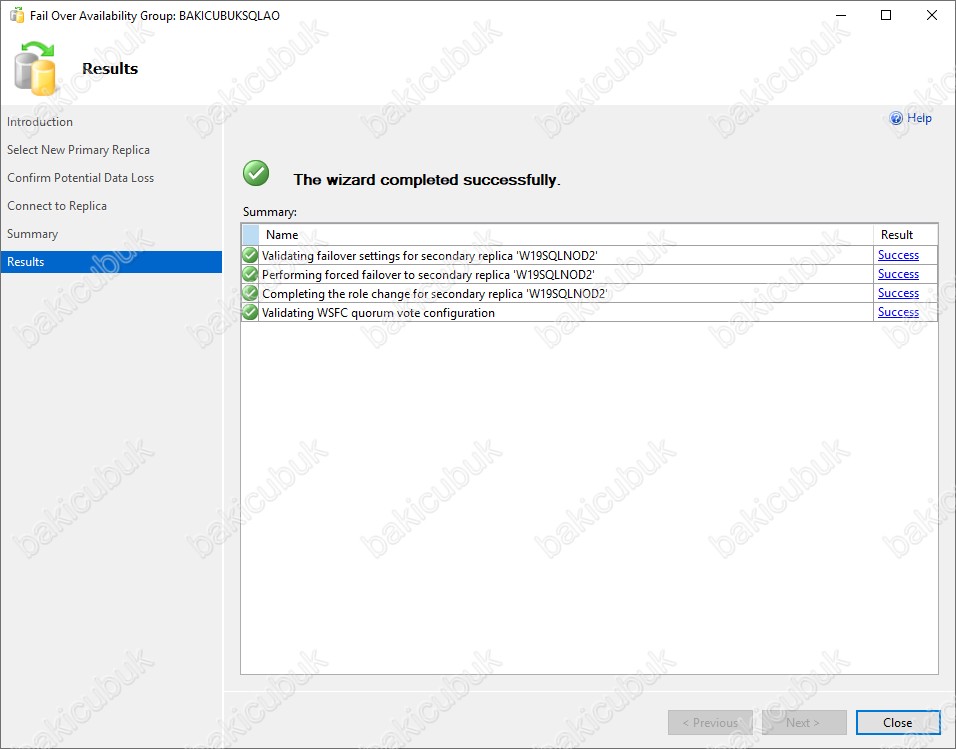Select the Results page in sidebar

click(111, 262)
